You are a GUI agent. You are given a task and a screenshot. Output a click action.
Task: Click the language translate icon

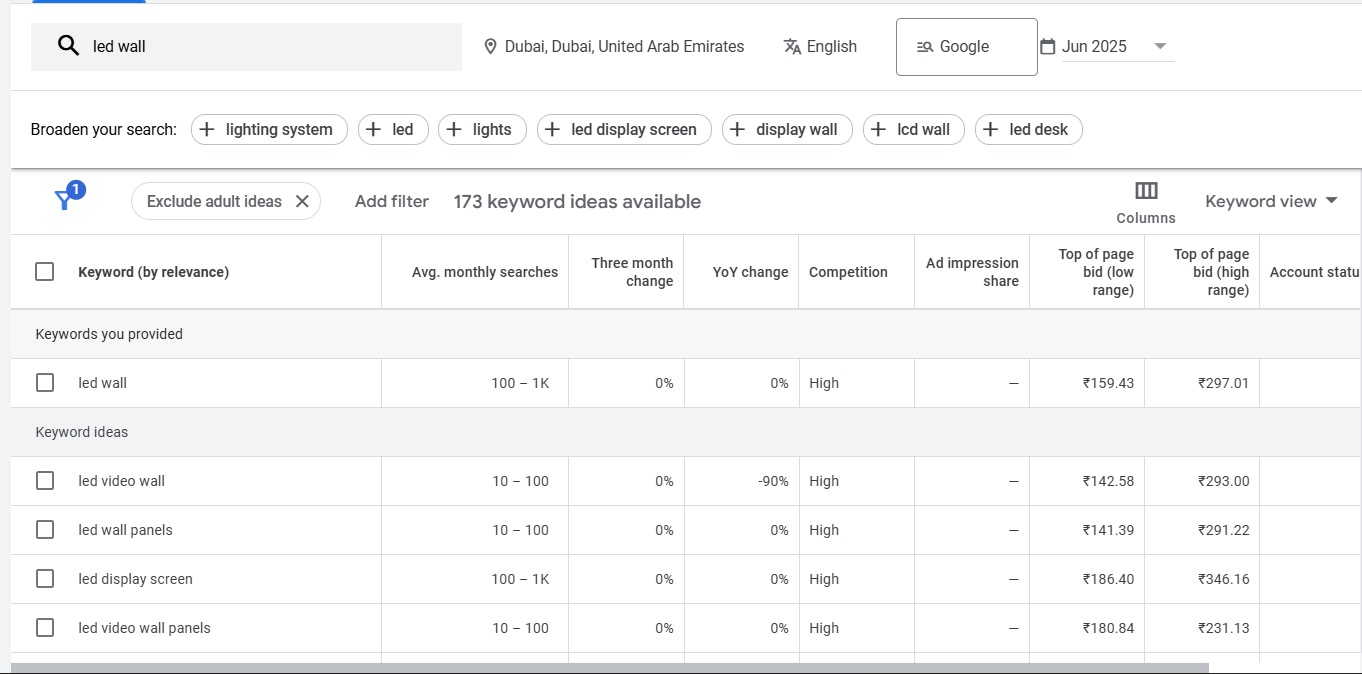pyautogui.click(x=793, y=46)
